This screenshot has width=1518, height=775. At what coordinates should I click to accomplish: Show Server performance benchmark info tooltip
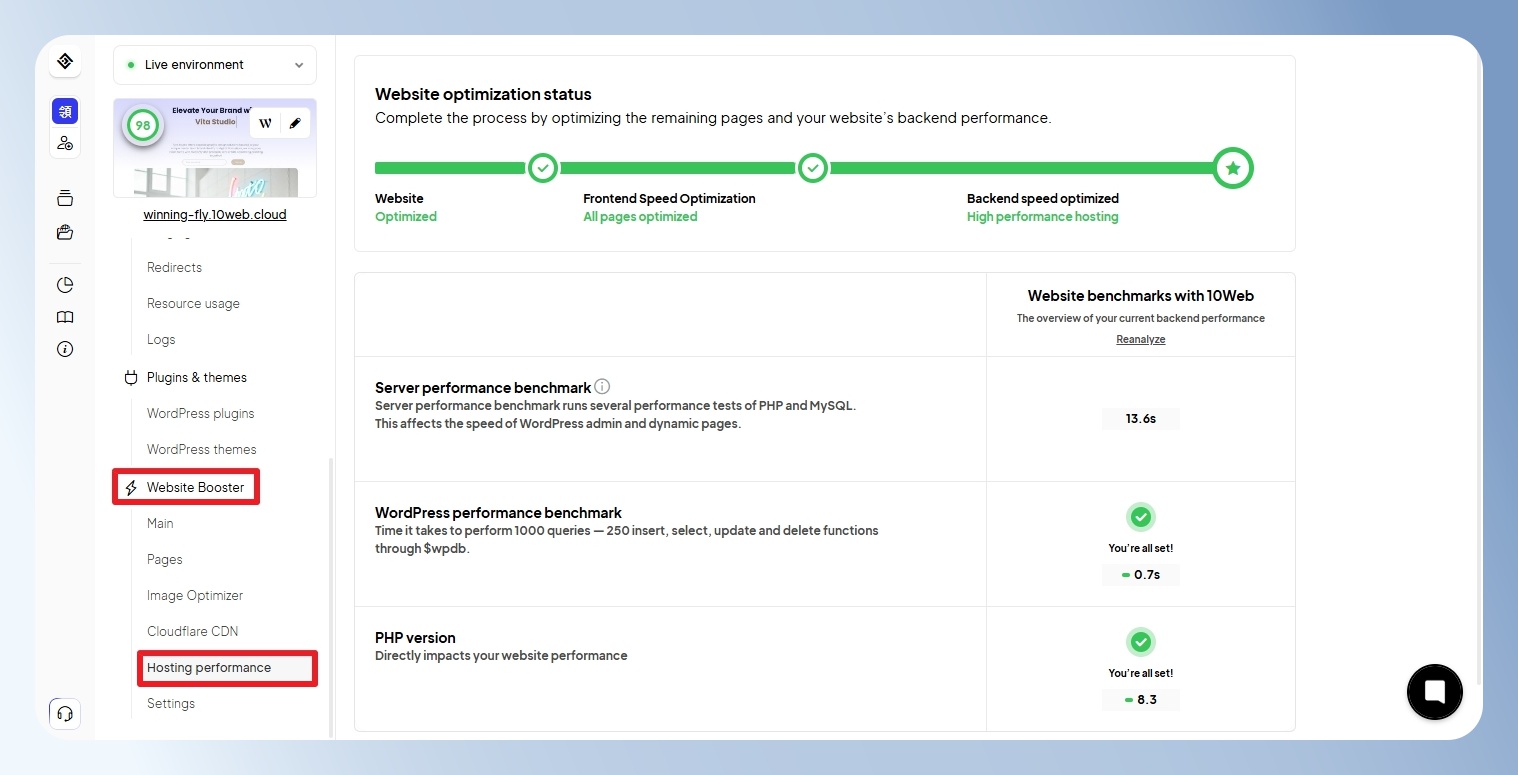tap(602, 386)
